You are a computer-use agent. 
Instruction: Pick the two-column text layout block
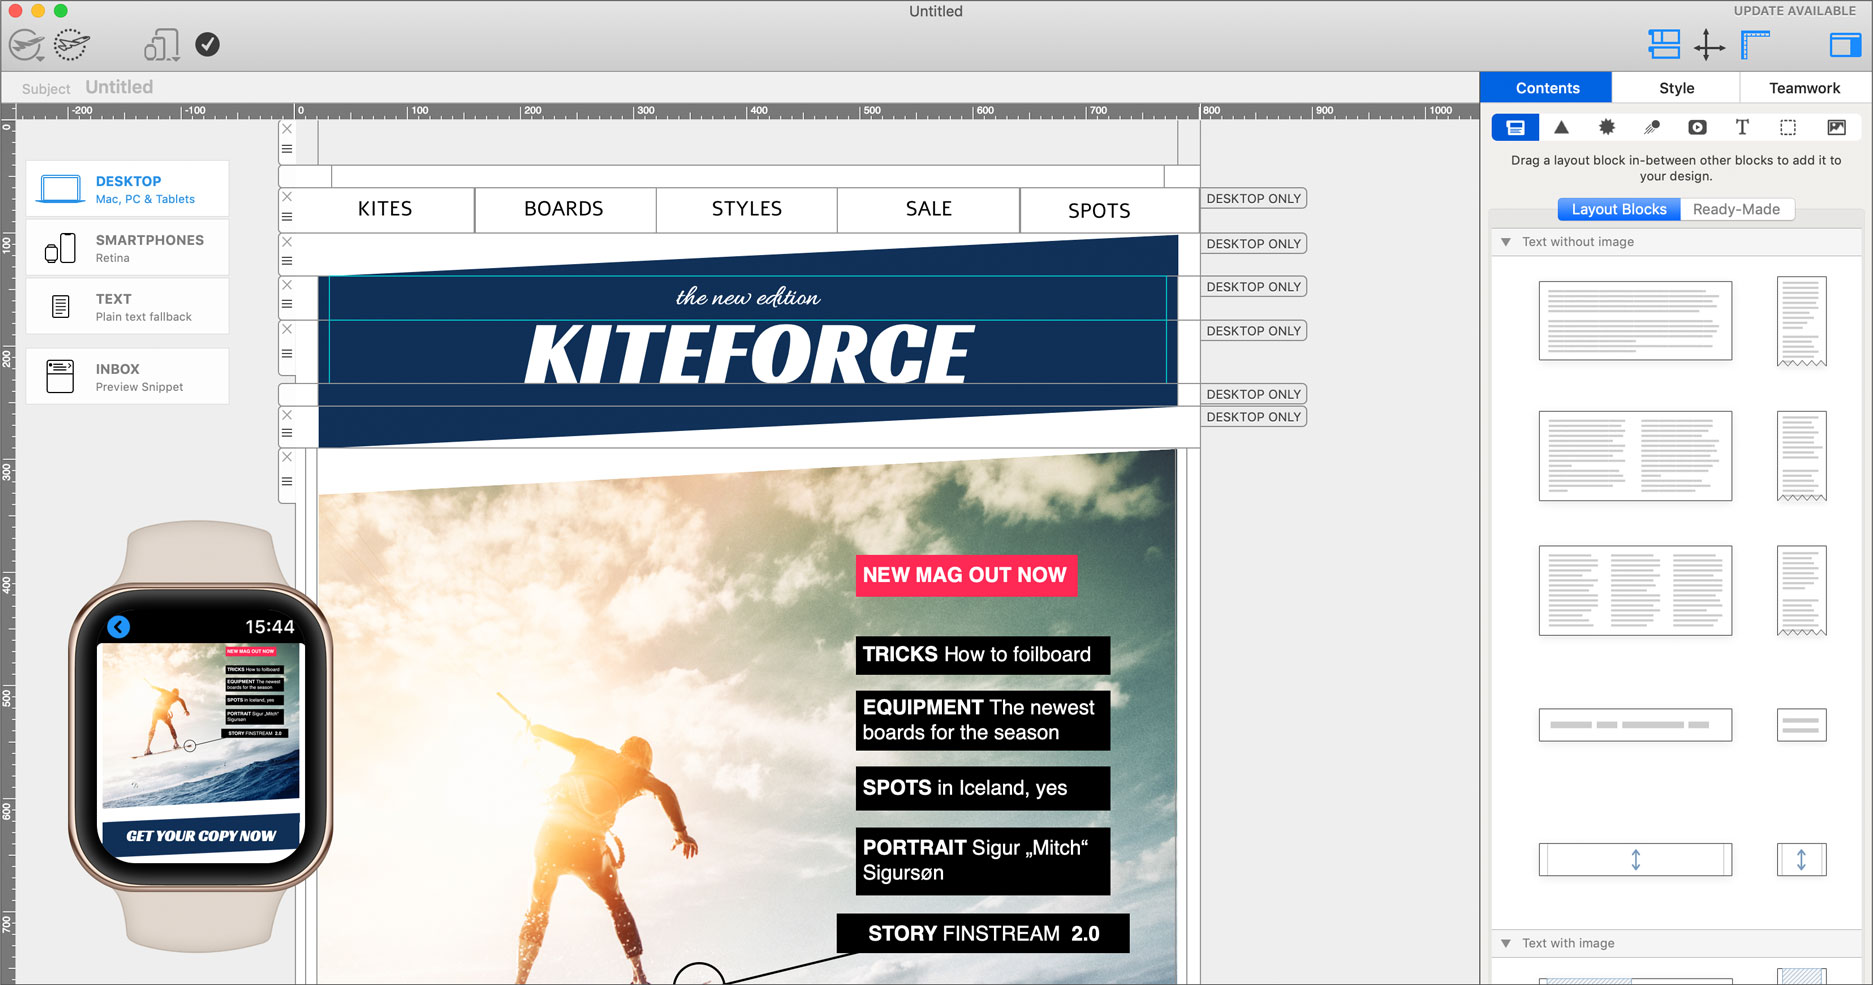click(1635, 456)
